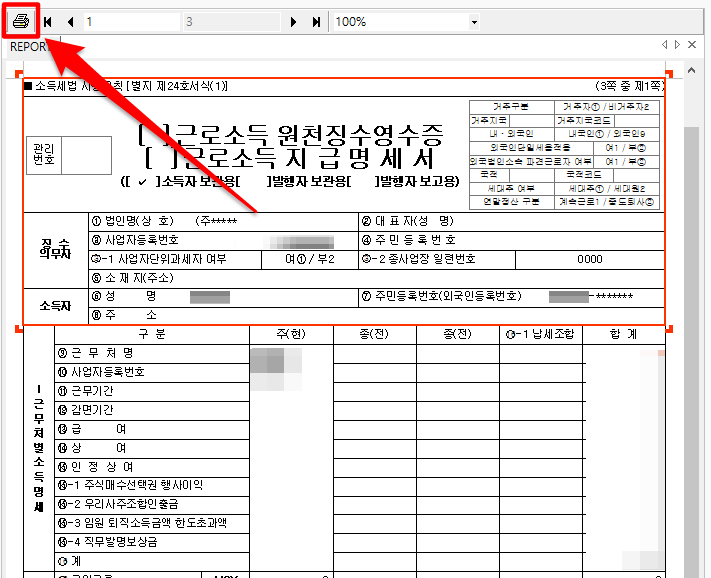Go to the previous report page
Viewport: 711px width, 578px height.
point(70,22)
